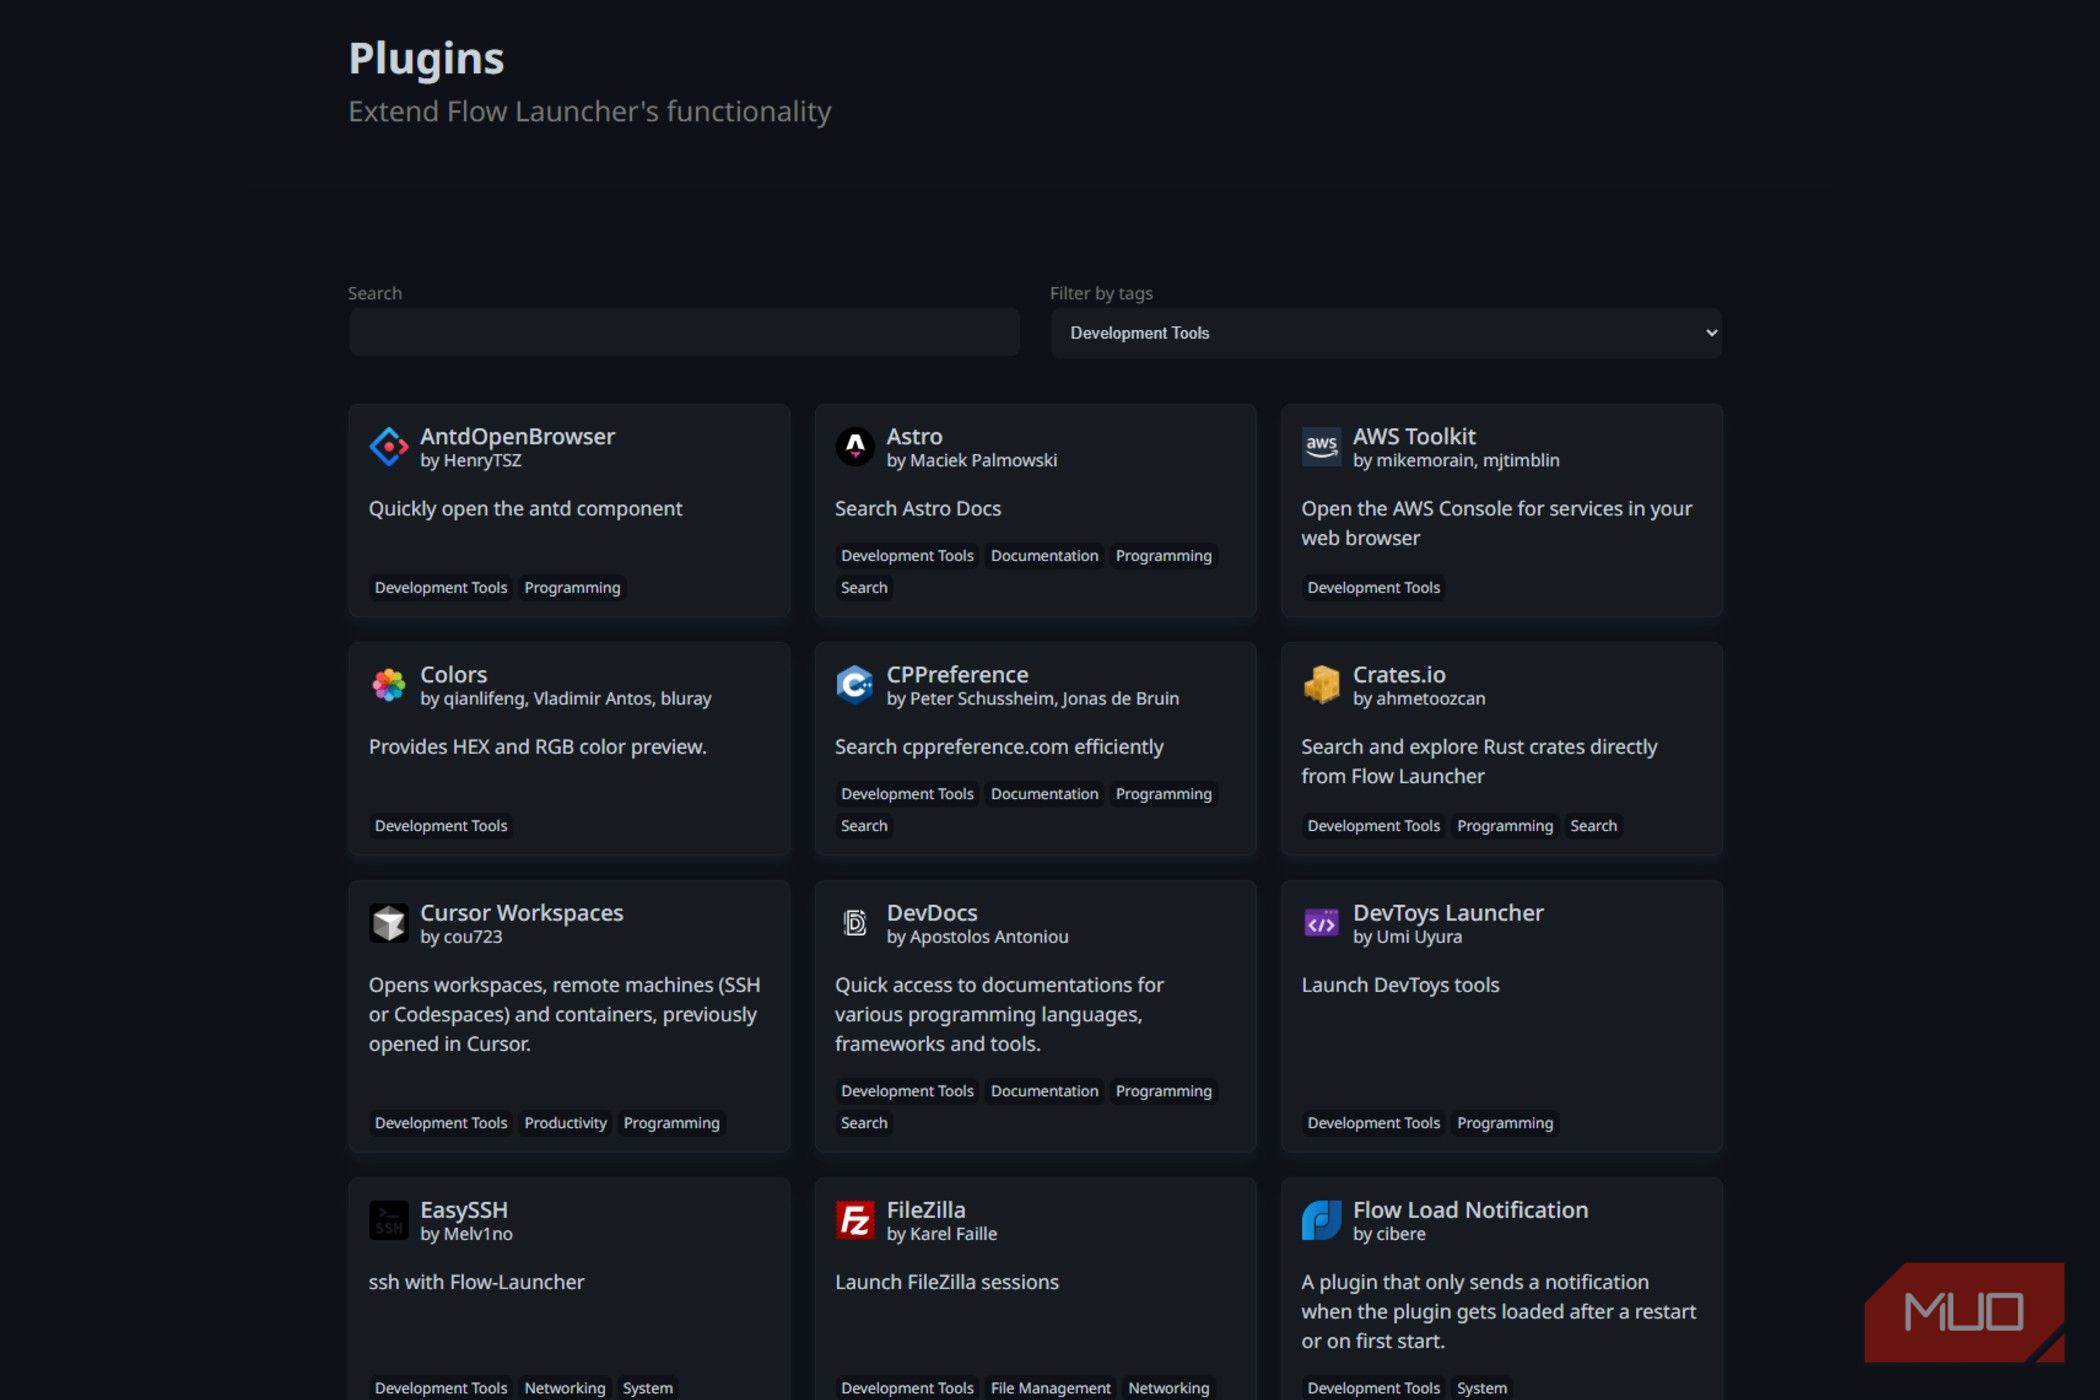Click the Productivity tag on Cursor Workspaces
Viewport: 2100px width, 1400px height.
point(565,1123)
